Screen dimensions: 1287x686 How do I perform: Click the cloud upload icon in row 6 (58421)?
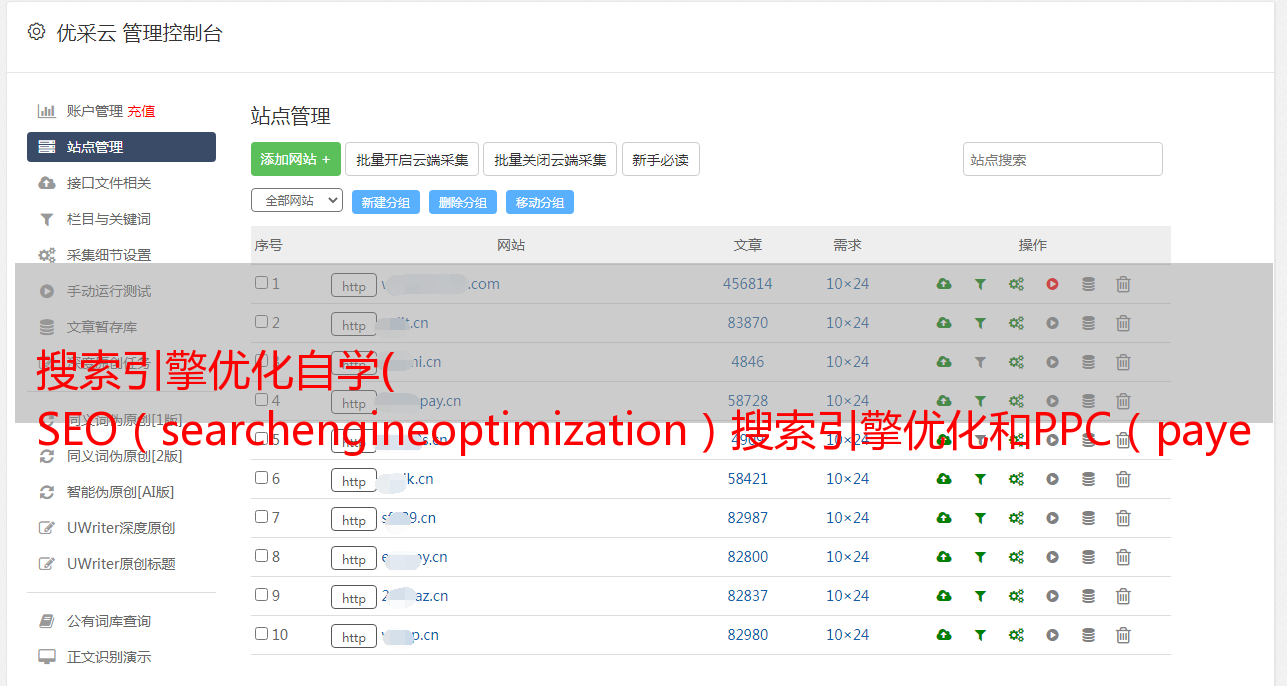pos(944,479)
